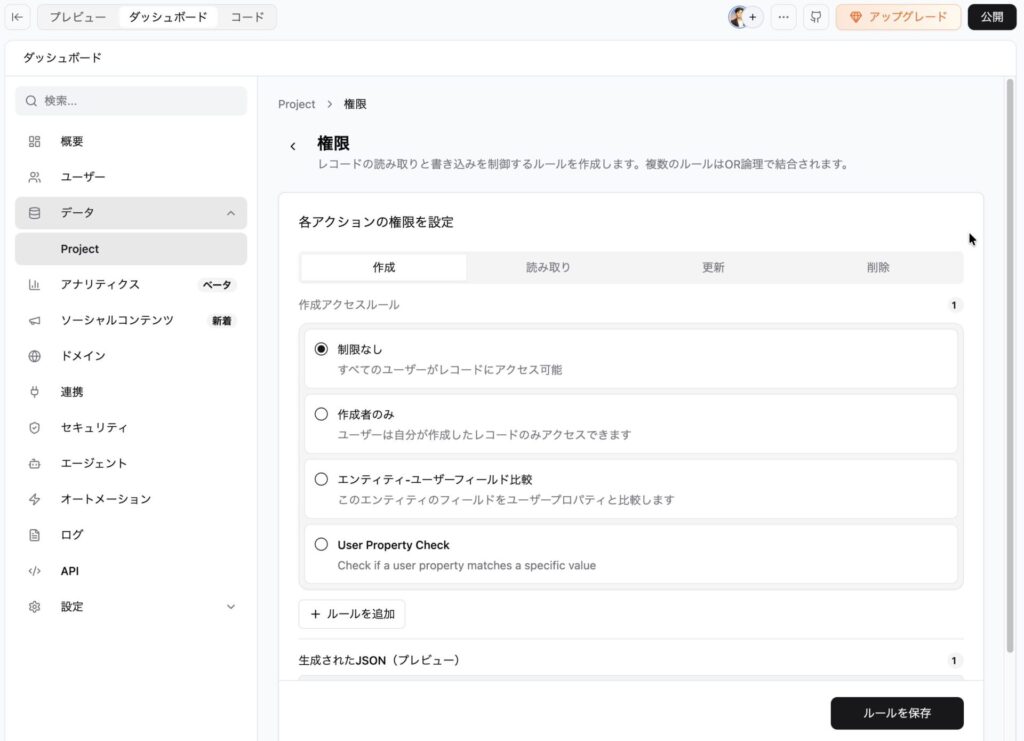Open the three-dots more options menu
The image size is (1024, 741).
[x=783, y=17]
